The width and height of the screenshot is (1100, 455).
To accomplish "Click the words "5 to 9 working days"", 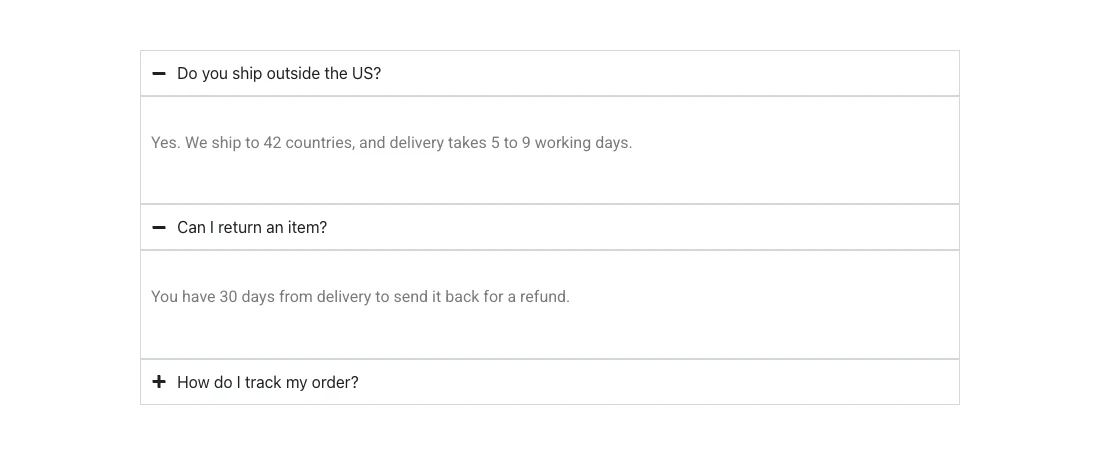I will [x=560, y=143].
